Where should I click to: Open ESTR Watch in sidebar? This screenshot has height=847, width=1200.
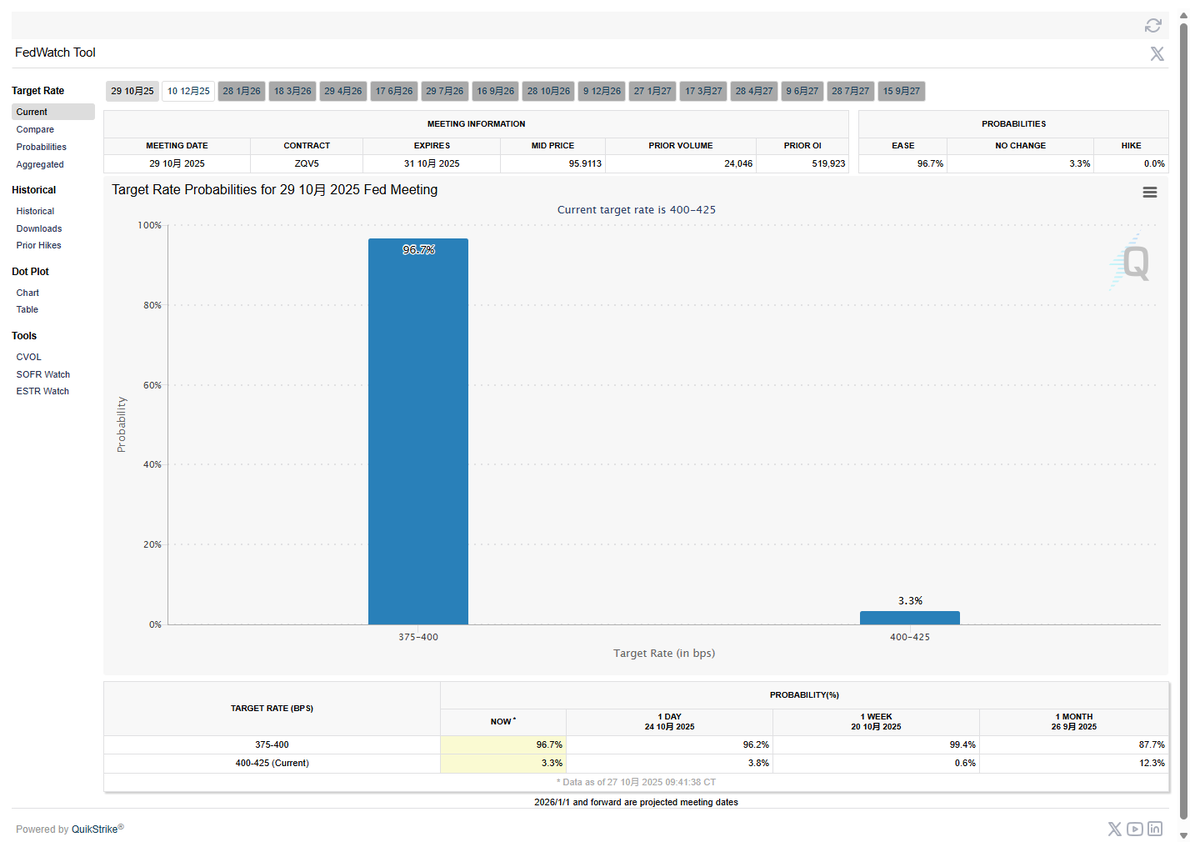tap(43, 392)
